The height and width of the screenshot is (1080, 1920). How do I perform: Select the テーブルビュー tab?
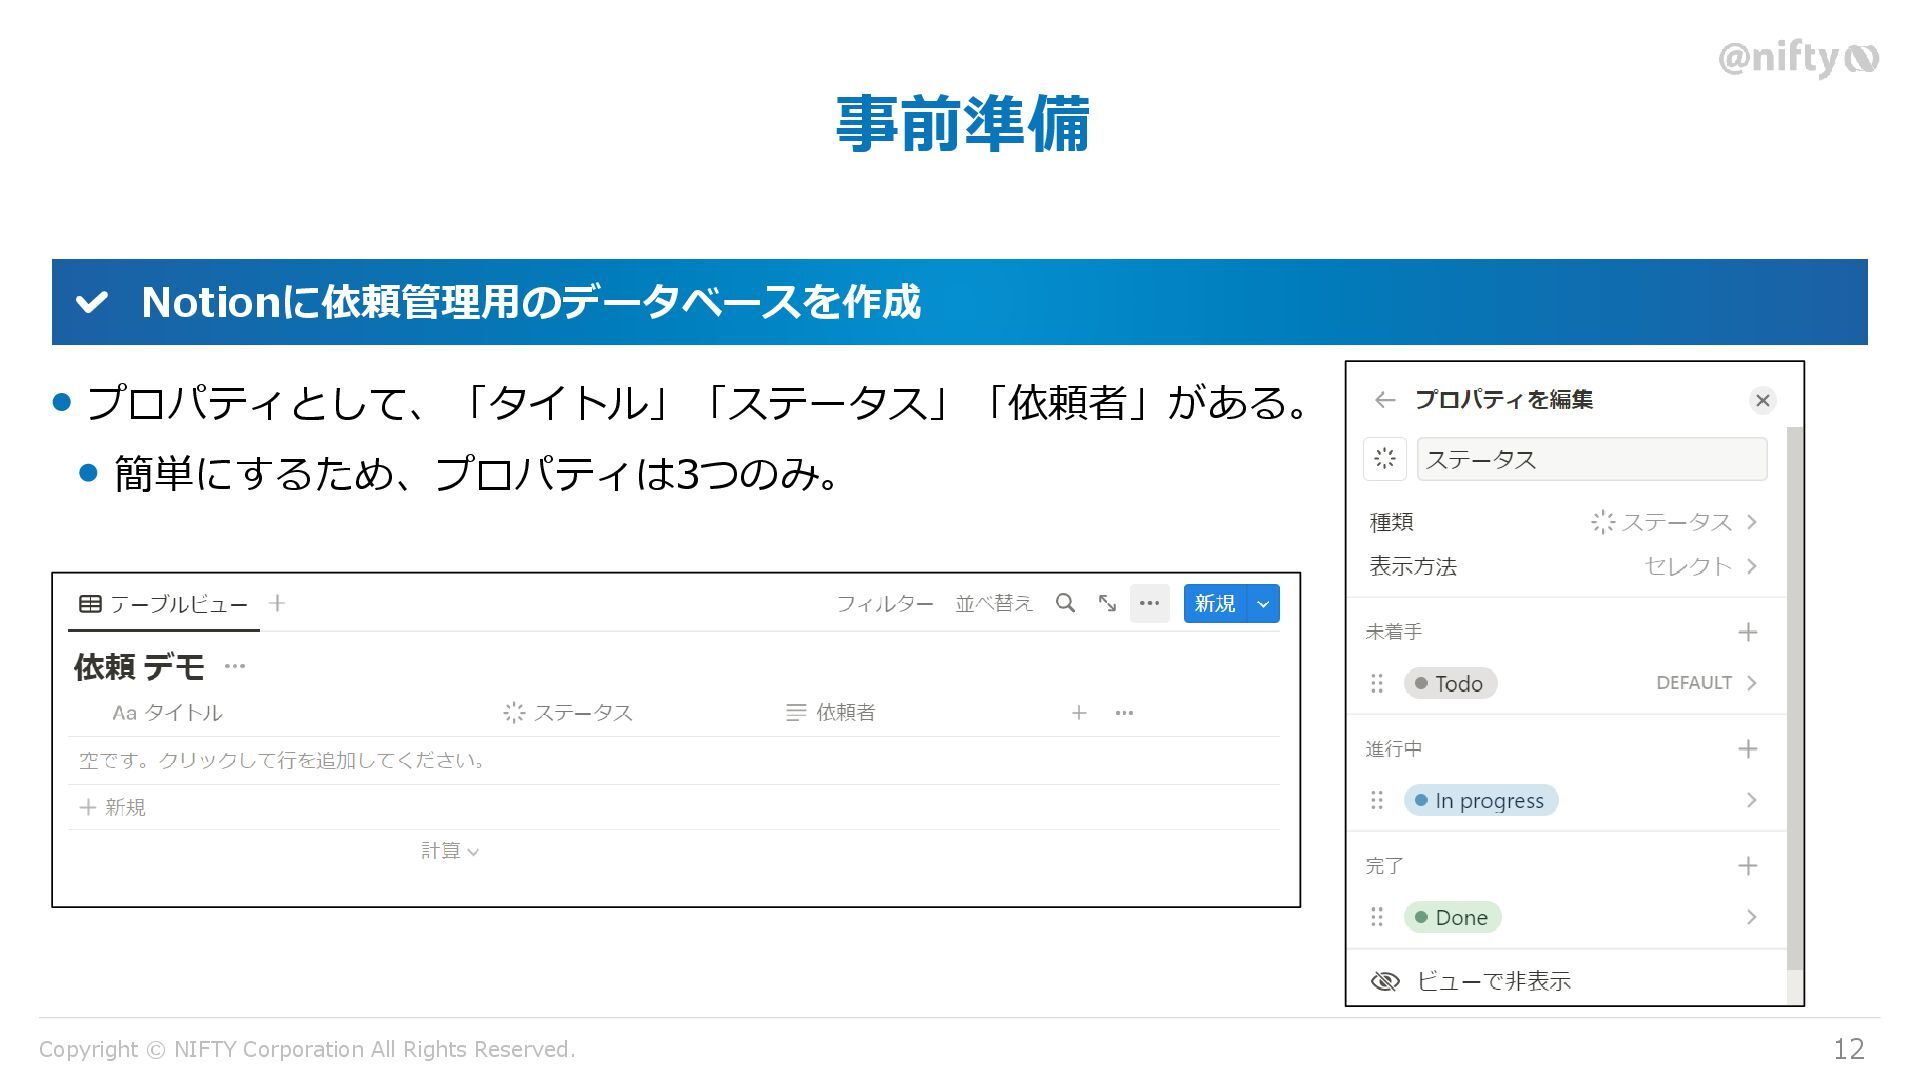coord(164,604)
